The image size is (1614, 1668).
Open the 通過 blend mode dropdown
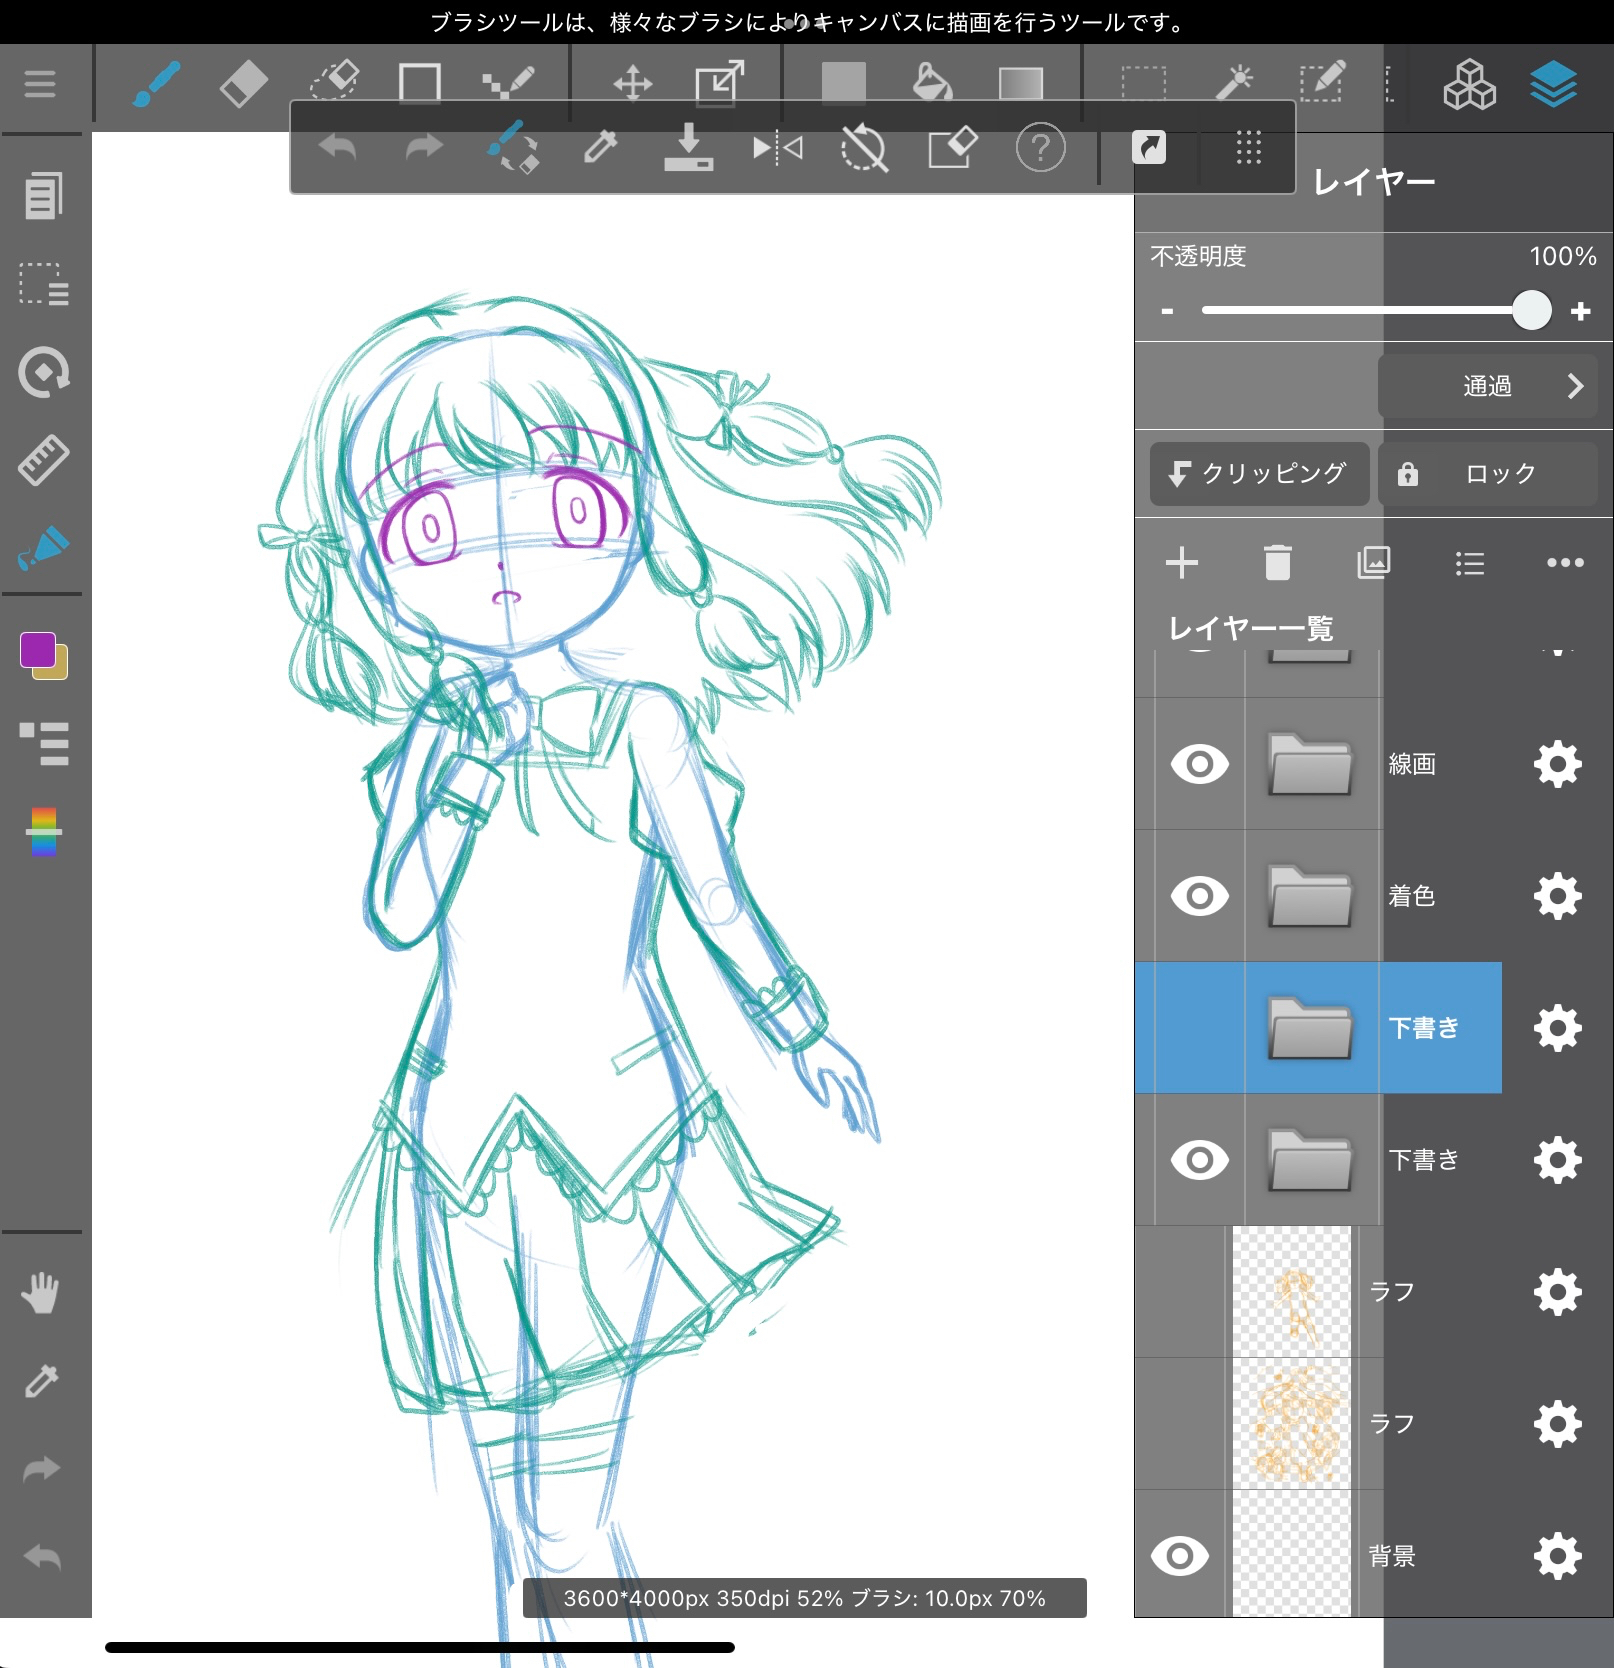click(x=1487, y=386)
